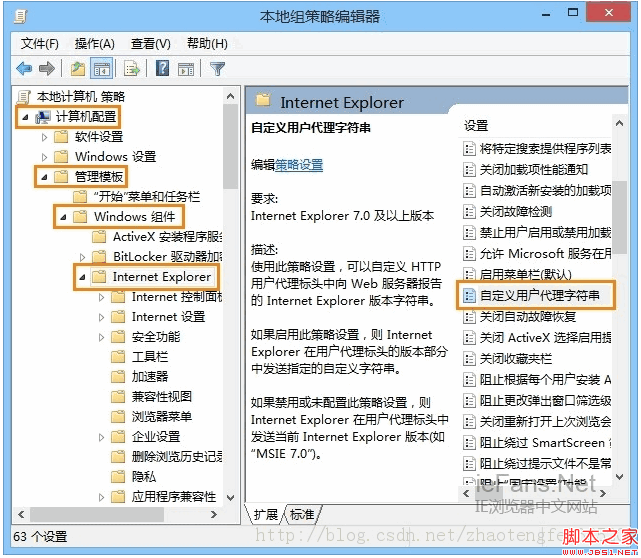Open the 操作(A) menu
Screen dimensions: 641x558
94,43
